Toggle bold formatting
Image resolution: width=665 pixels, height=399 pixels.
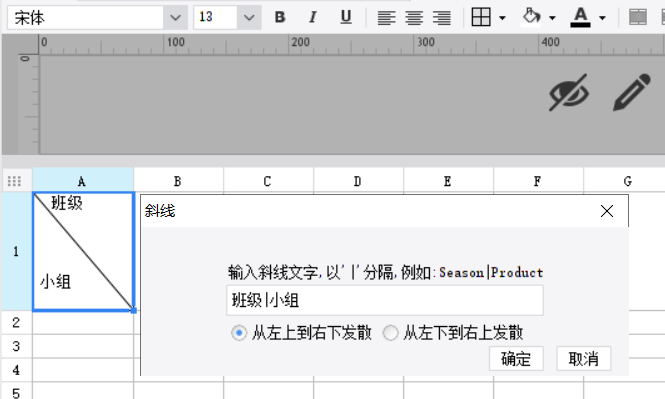coord(280,17)
